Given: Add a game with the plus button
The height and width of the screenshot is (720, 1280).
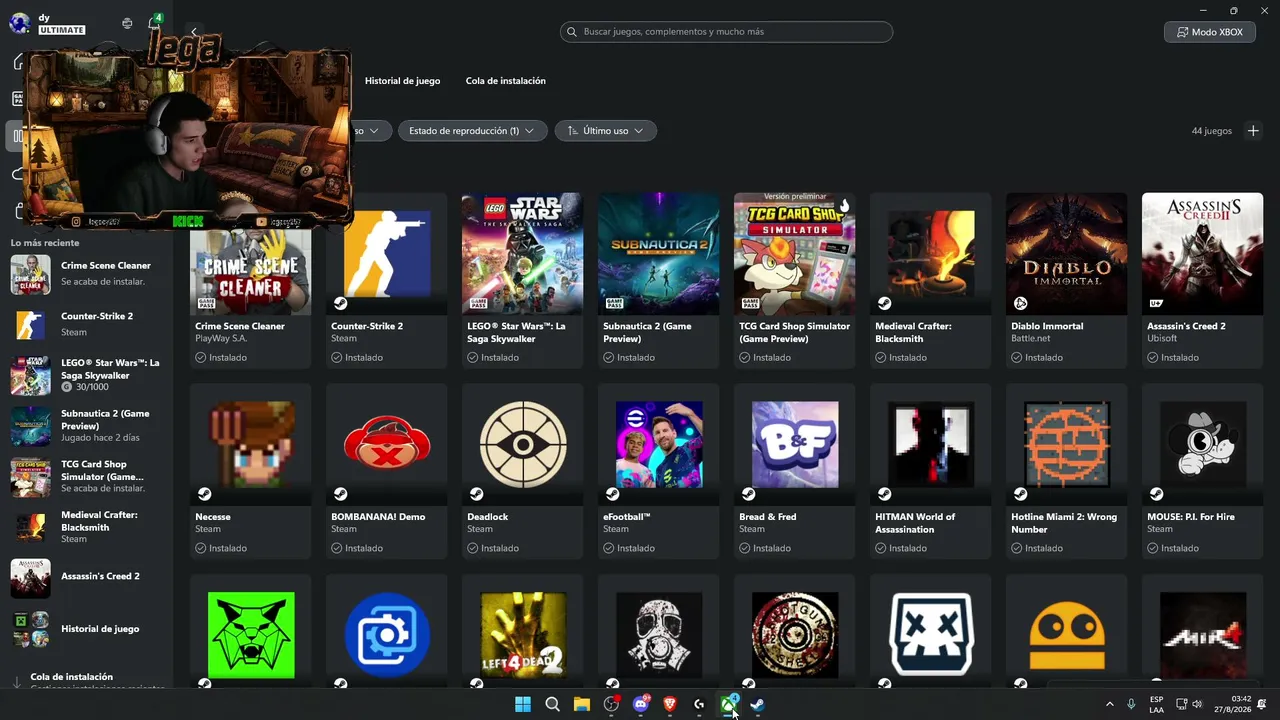Looking at the screenshot, I should coord(1253,131).
